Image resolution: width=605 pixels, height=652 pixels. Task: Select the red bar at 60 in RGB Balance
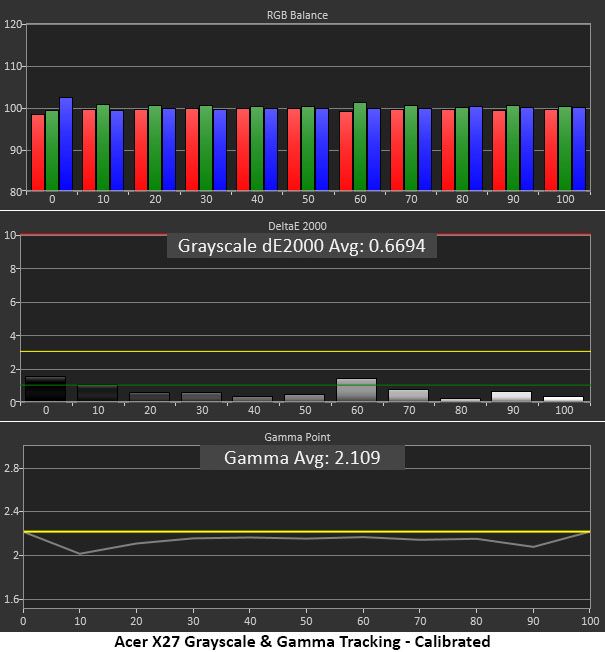point(346,151)
